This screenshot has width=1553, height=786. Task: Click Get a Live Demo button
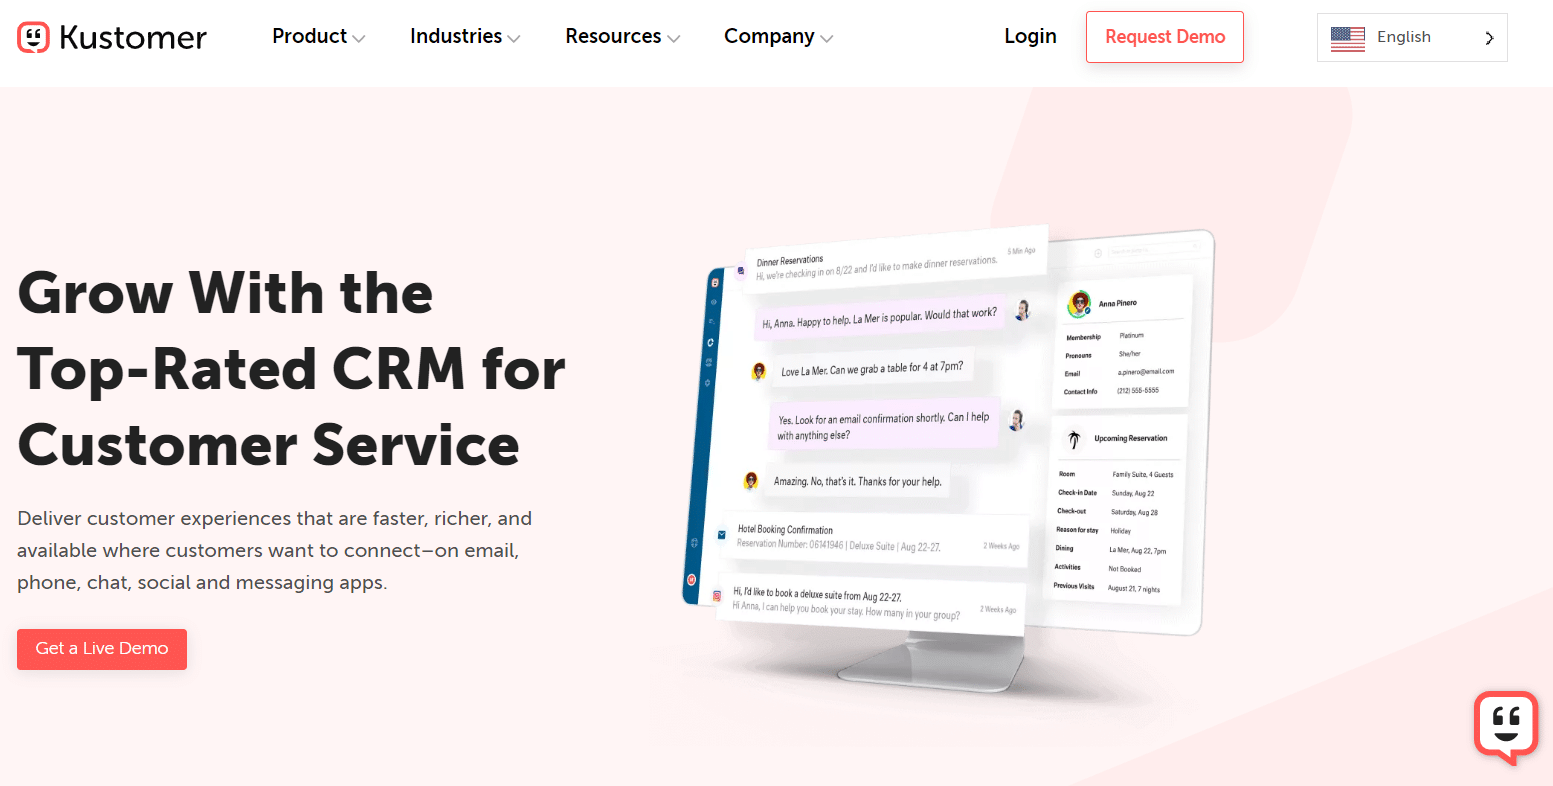[102, 649]
